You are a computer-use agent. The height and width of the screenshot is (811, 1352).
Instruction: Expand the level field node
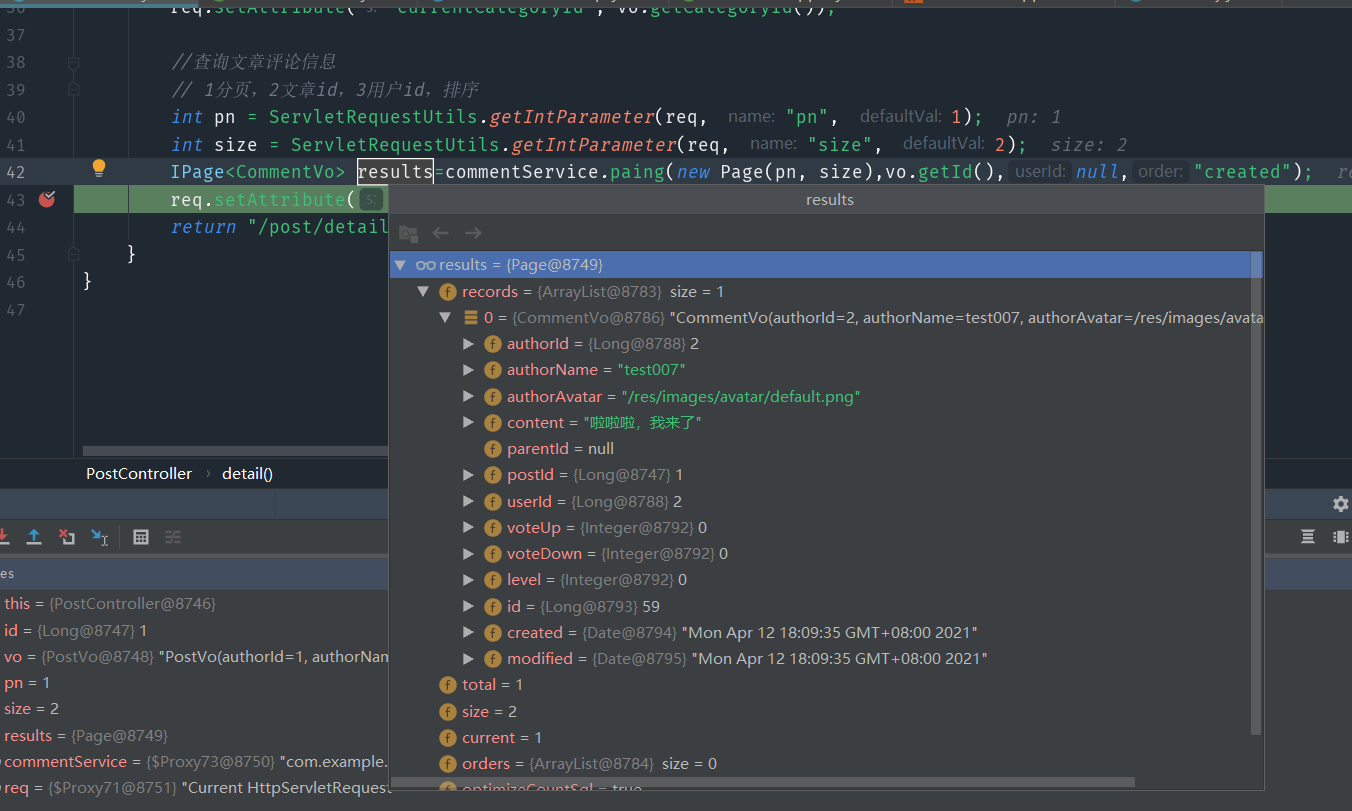(468, 580)
